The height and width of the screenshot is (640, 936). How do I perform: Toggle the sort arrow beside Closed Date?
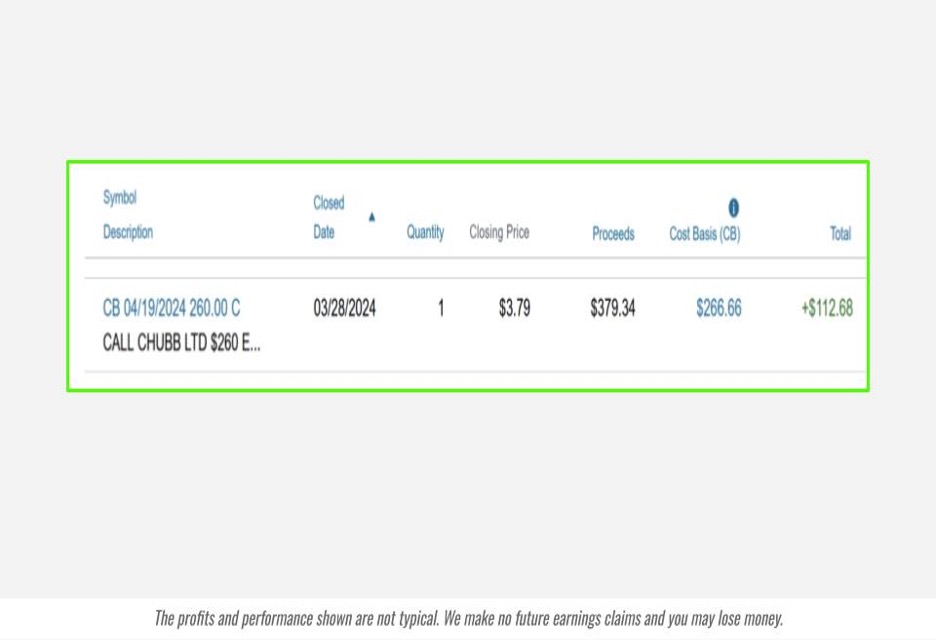pyautogui.click(x=372, y=217)
